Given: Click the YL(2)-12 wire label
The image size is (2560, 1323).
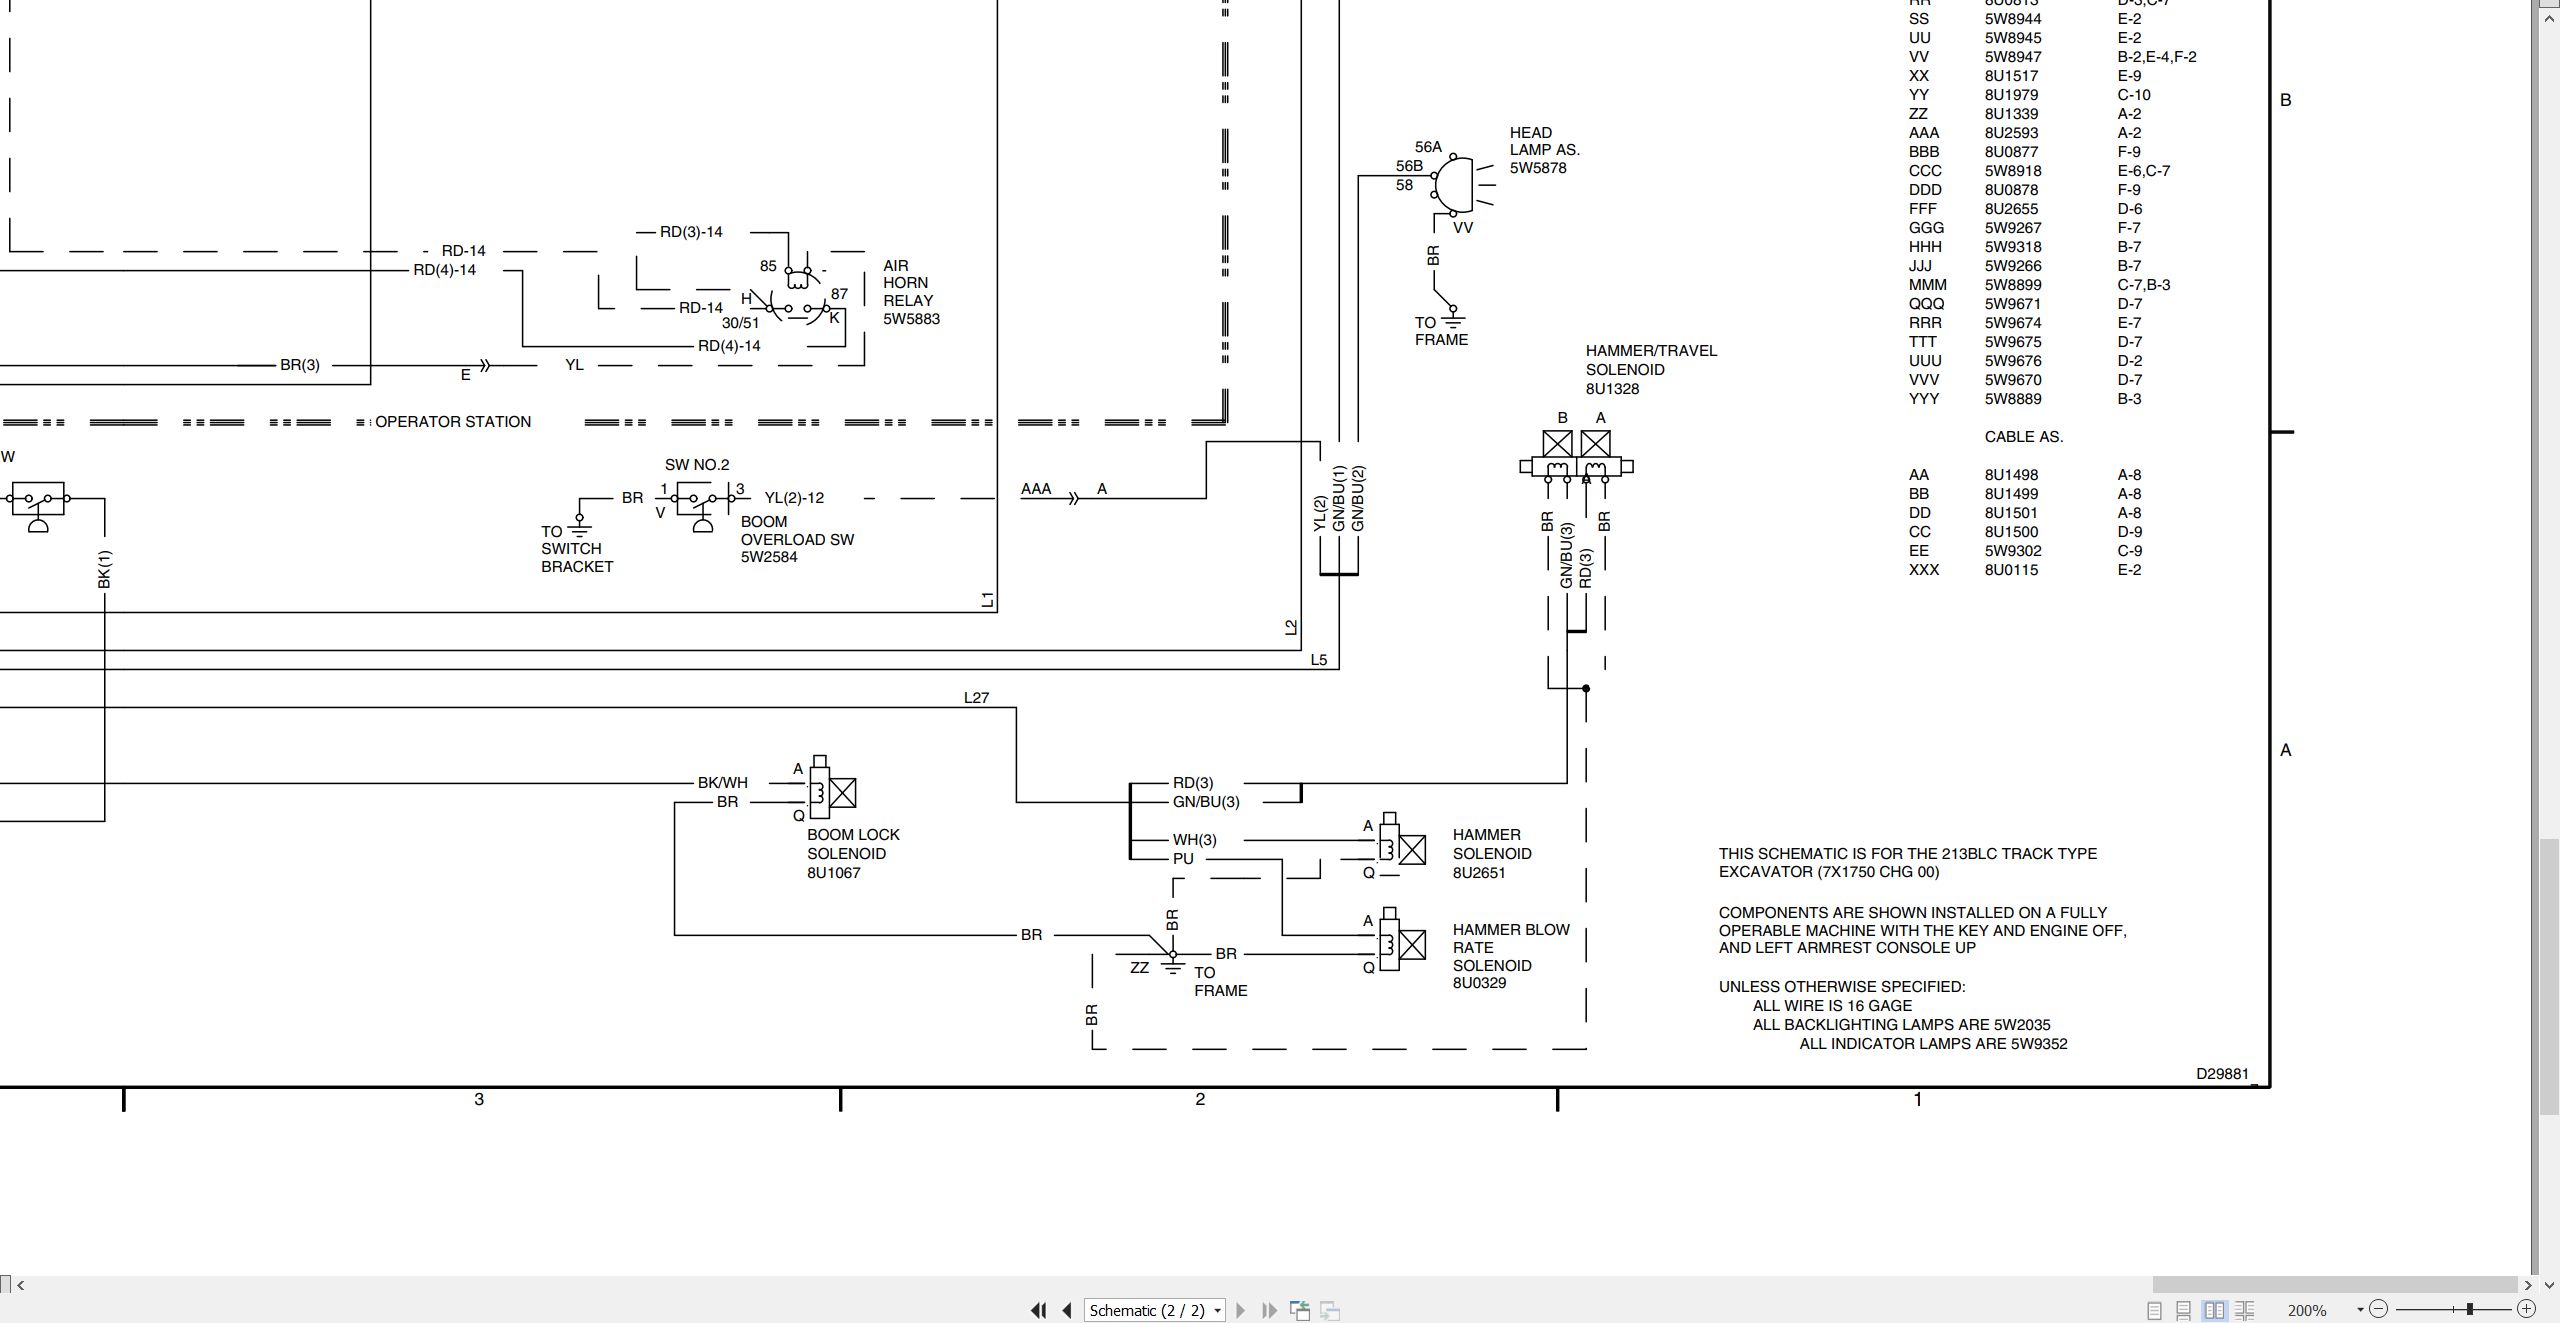Looking at the screenshot, I should [794, 498].
